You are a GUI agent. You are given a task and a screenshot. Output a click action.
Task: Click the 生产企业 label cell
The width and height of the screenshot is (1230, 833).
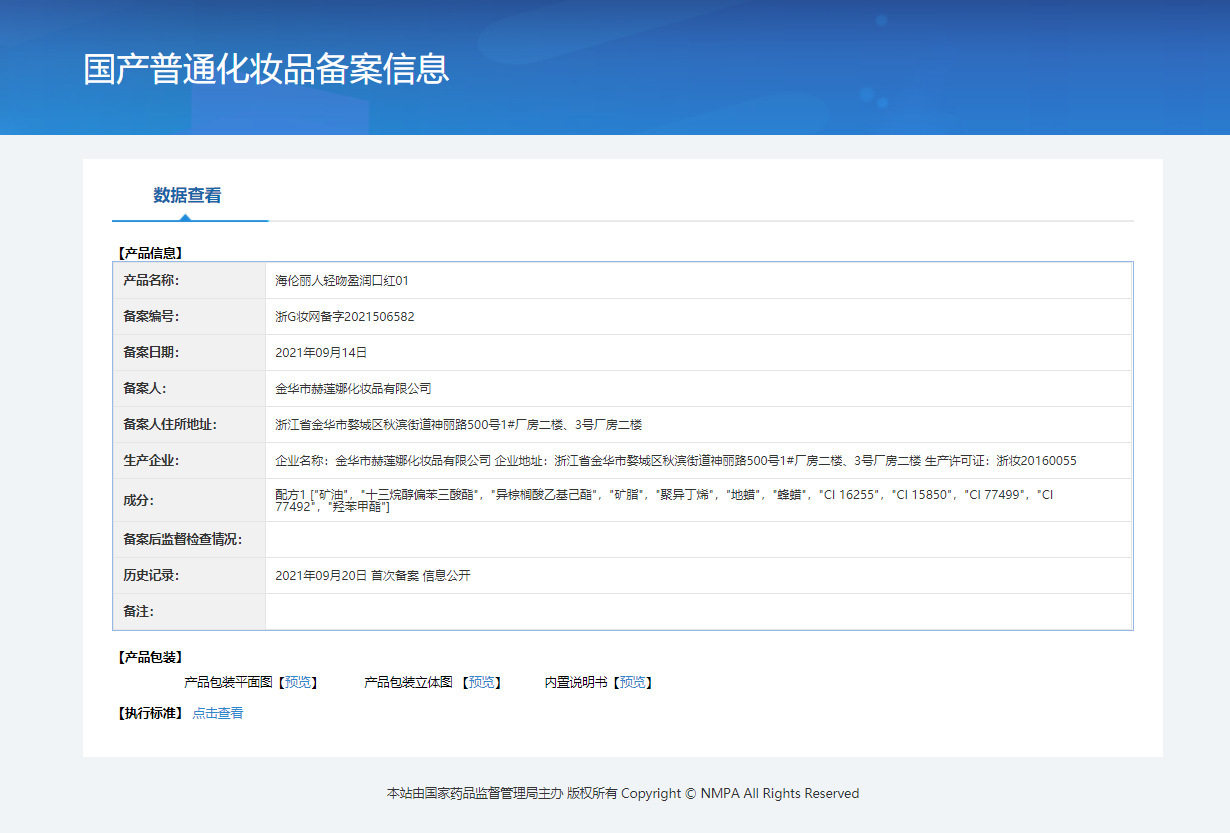tap(189, 461)
